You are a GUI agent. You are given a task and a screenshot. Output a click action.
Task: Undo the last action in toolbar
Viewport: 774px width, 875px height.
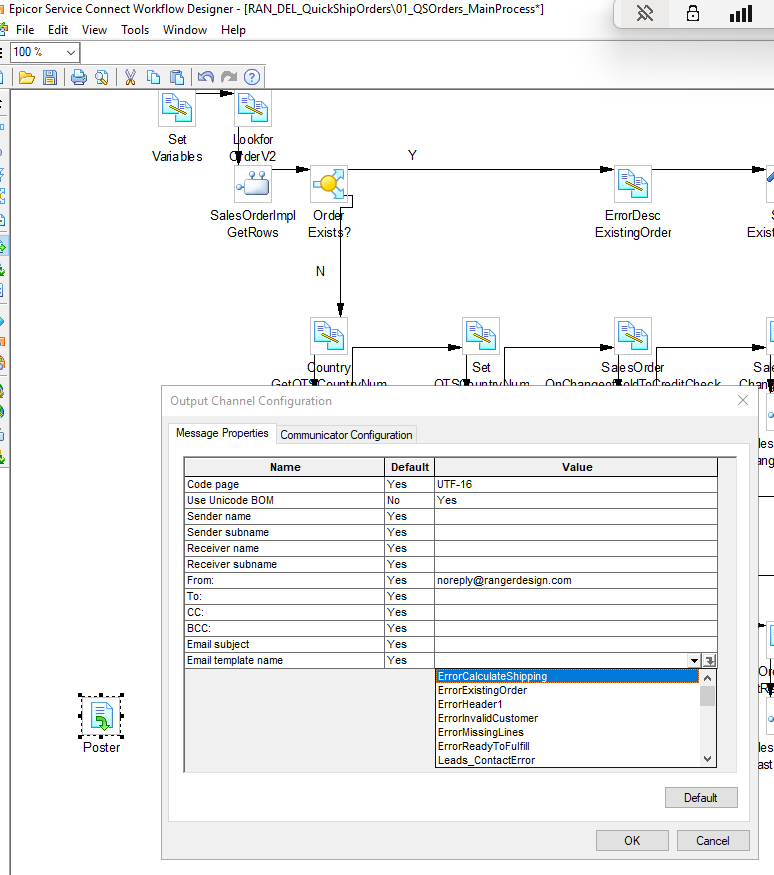[x=206, y=77]
